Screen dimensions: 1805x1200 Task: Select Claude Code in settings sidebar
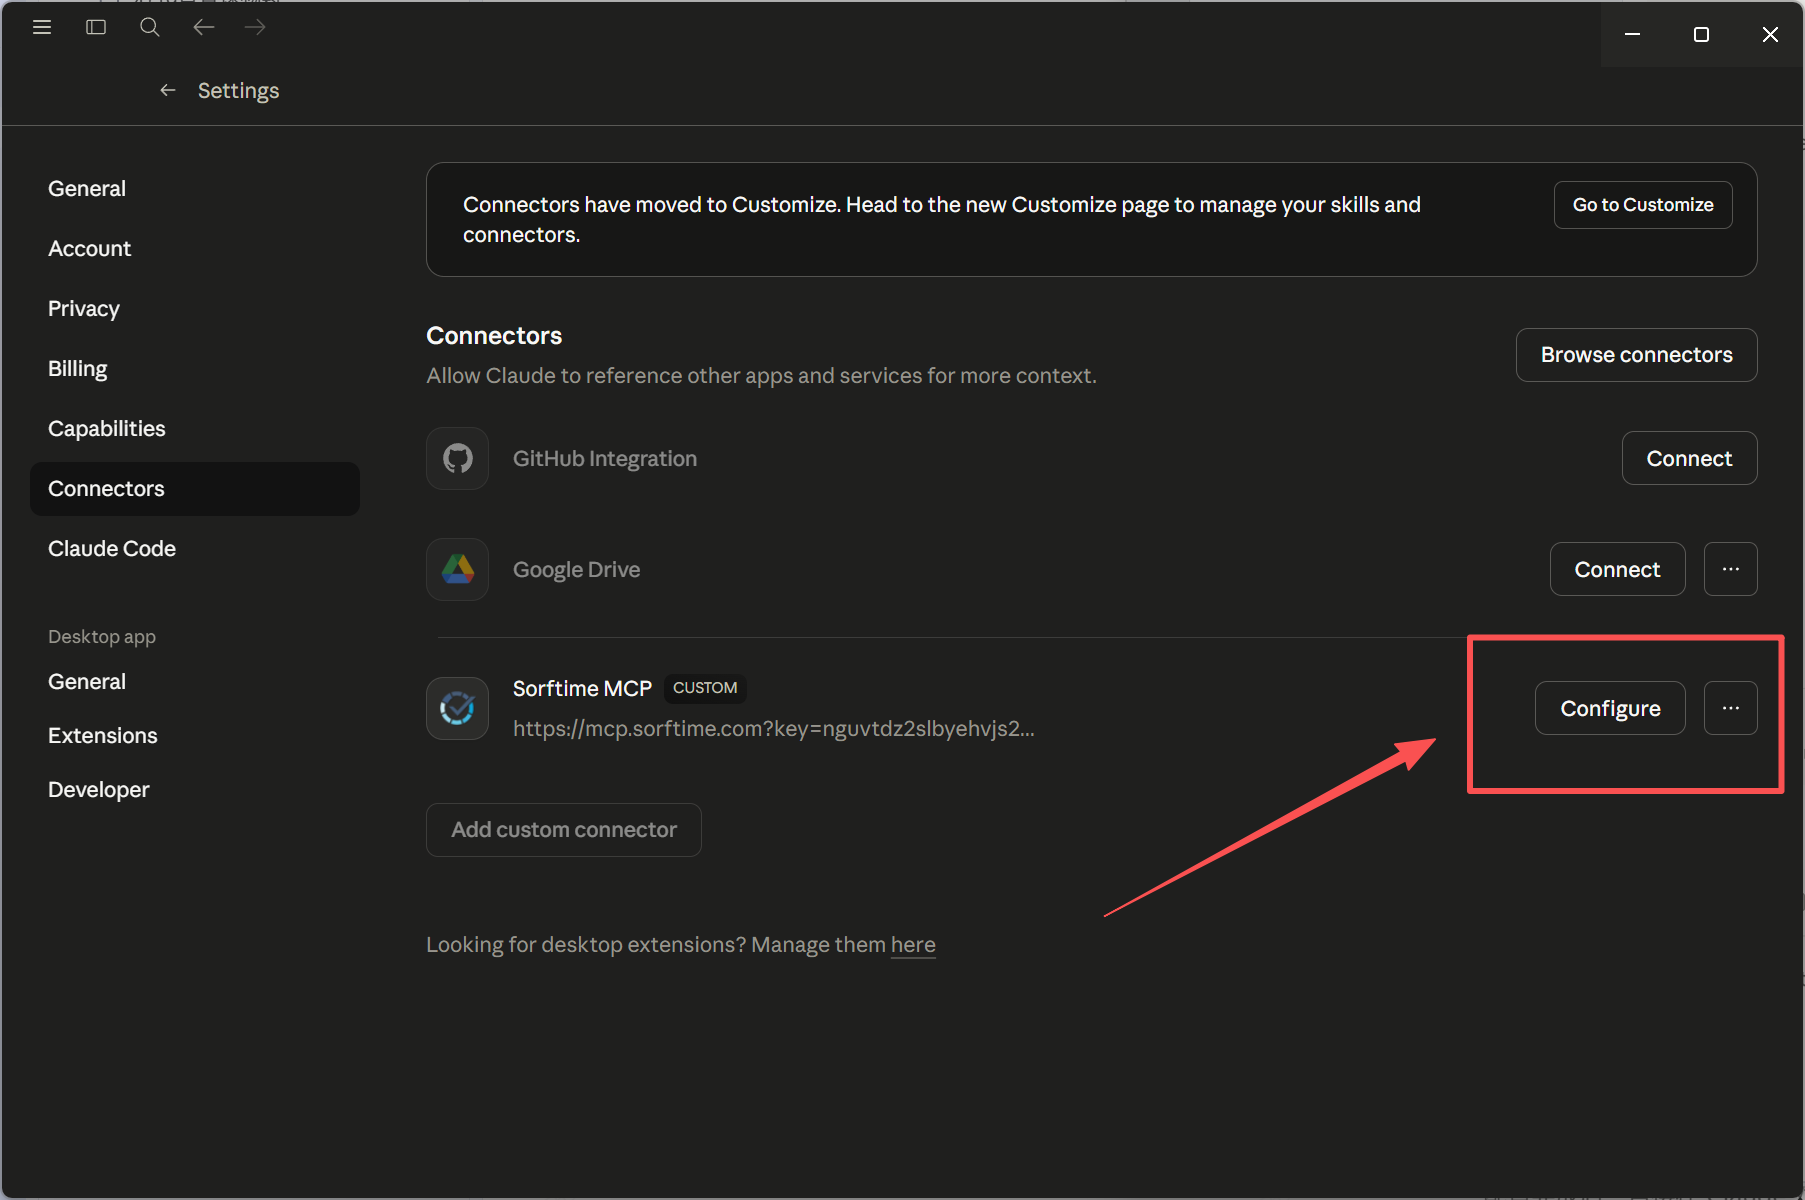(112, 549)
